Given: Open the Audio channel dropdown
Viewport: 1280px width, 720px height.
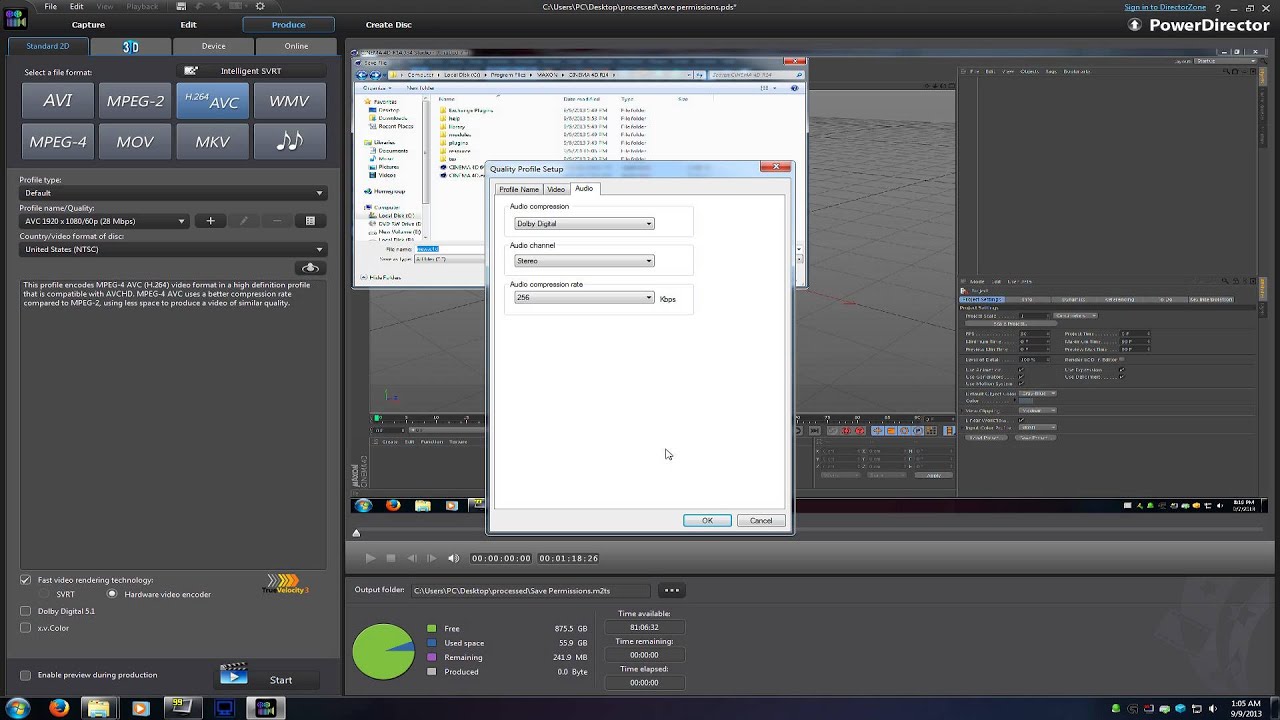Looking at the screenshot, I should (584, 261).
